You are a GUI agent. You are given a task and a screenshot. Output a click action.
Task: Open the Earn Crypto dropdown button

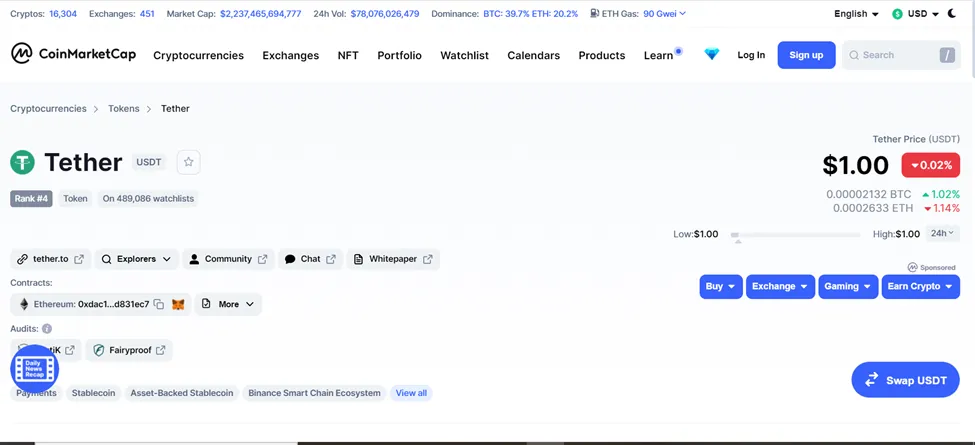[x=920, y=287]
